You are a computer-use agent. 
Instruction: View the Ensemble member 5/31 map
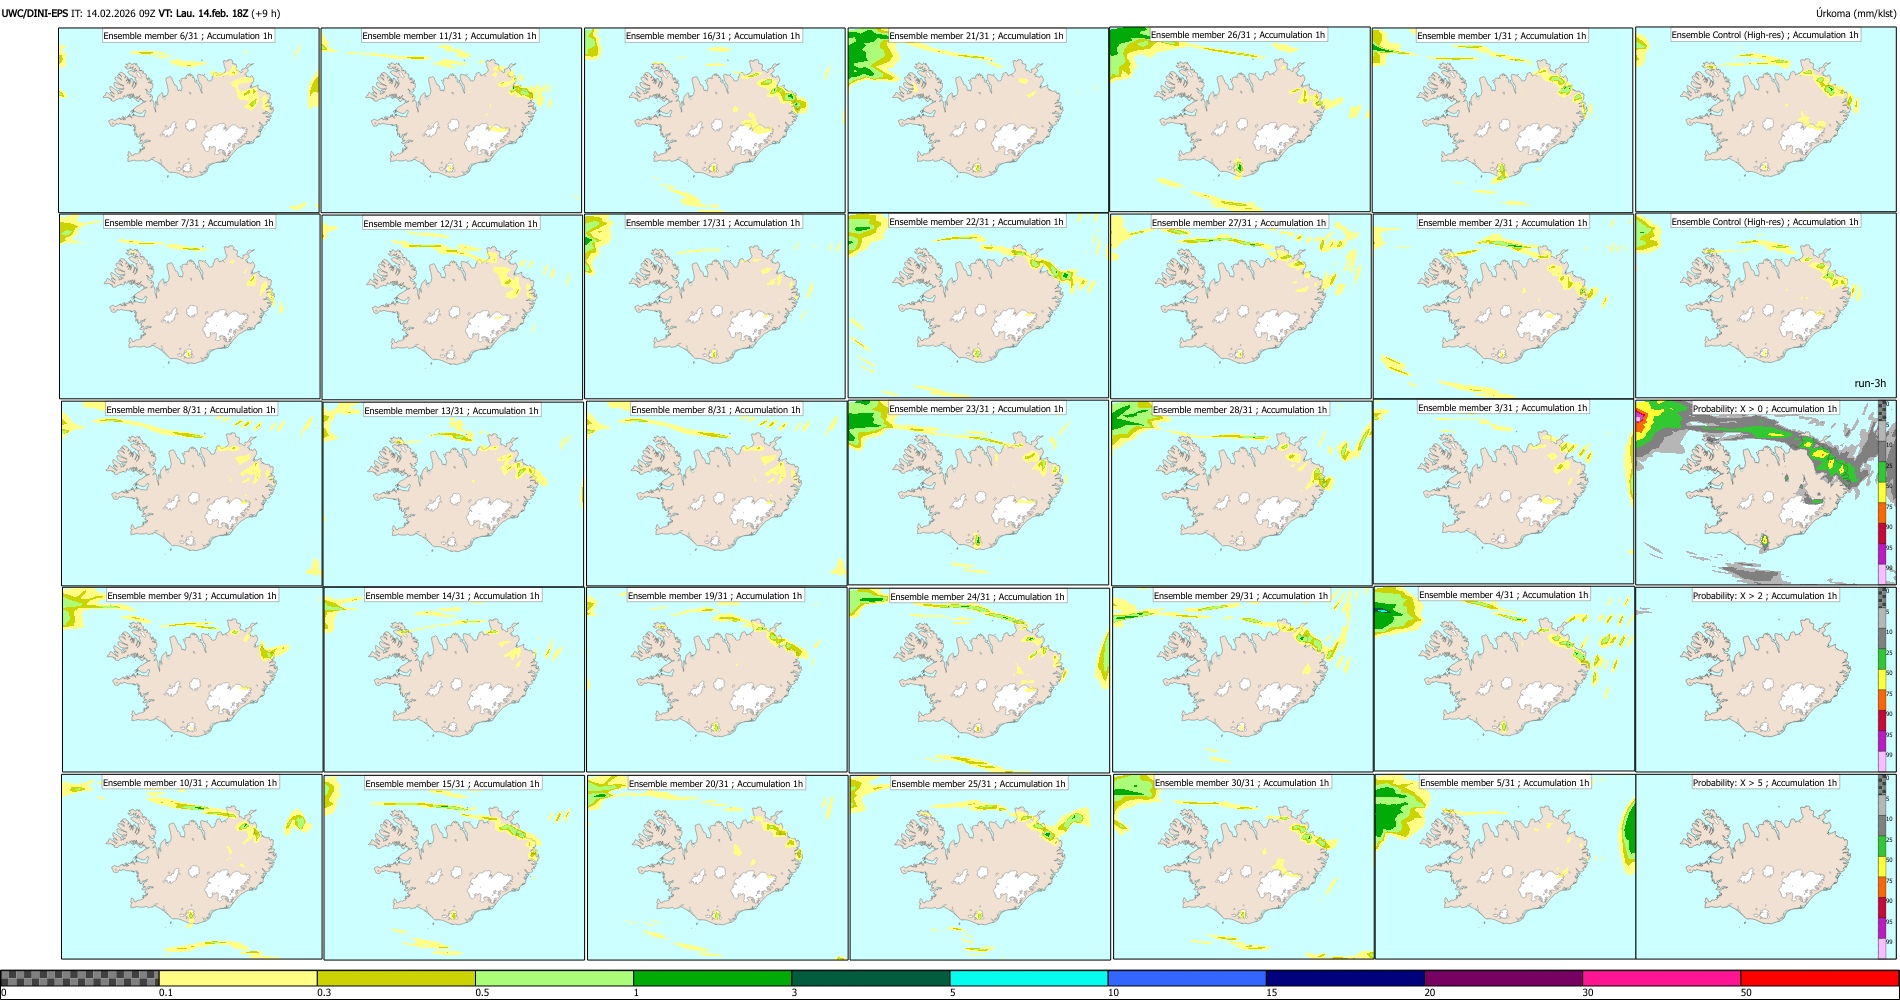[1505, 866]
